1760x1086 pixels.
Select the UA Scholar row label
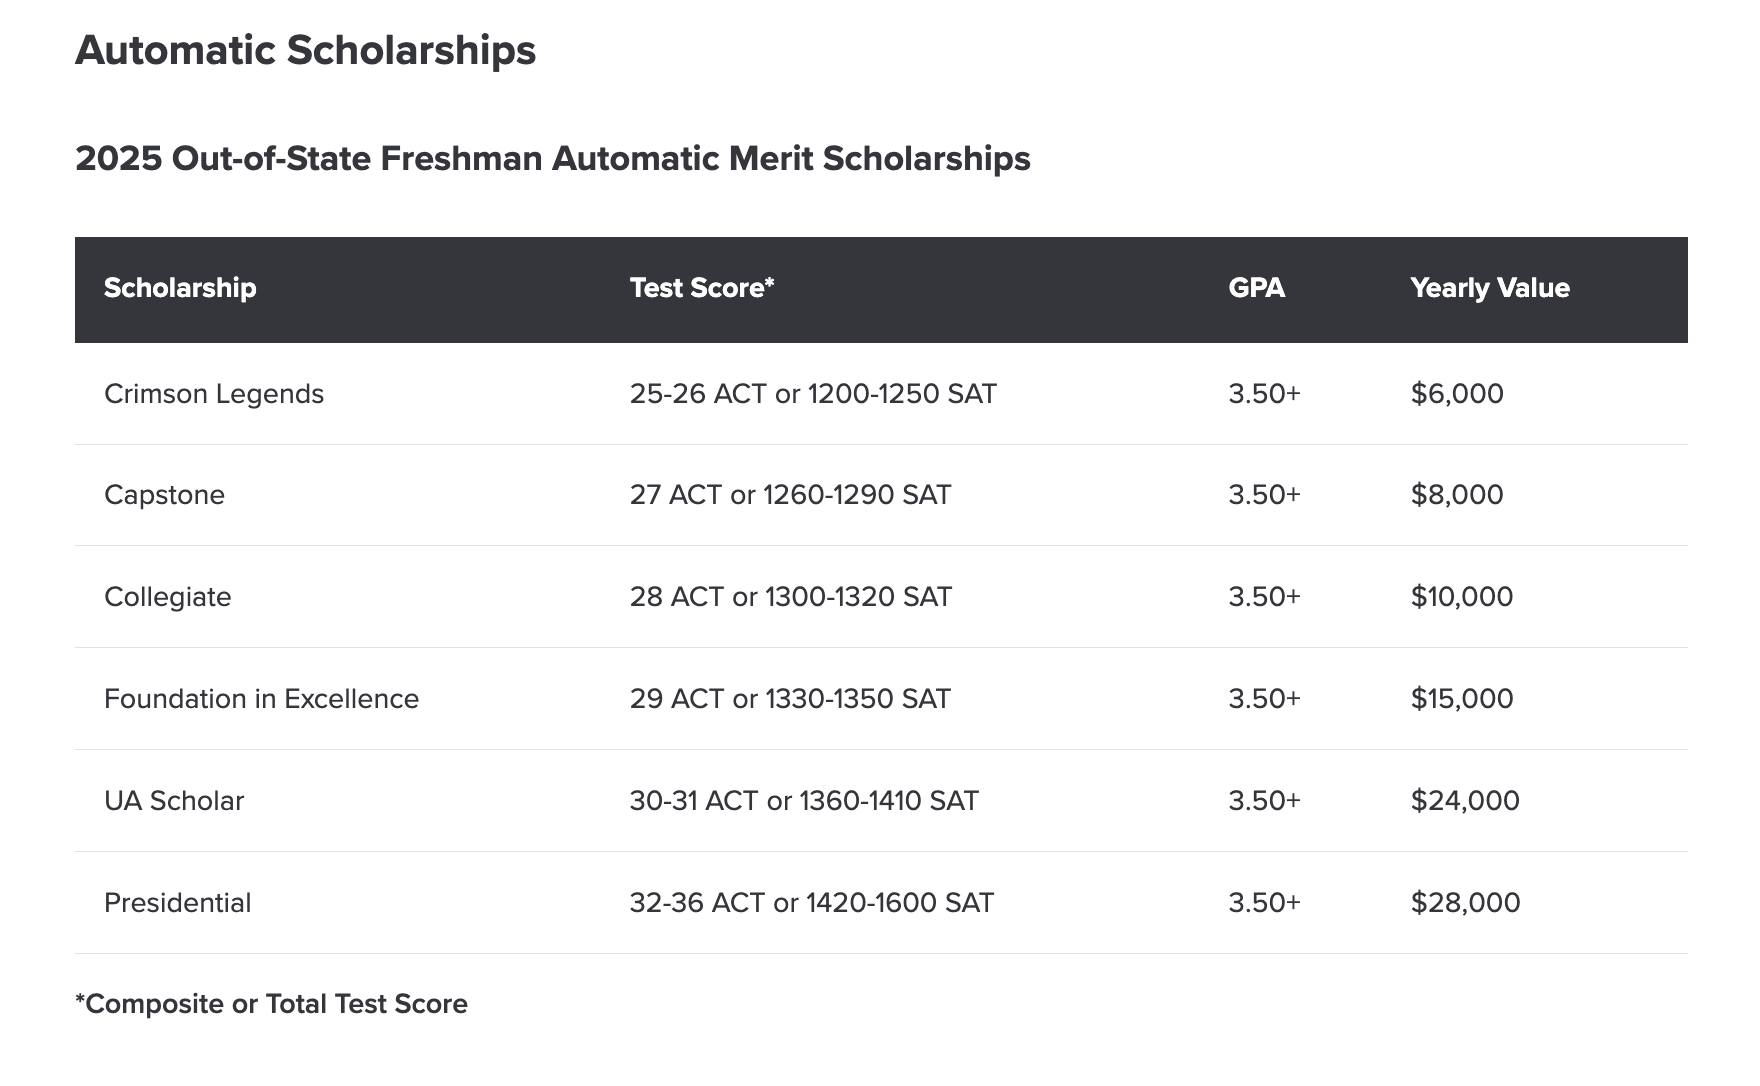point(174,801)
